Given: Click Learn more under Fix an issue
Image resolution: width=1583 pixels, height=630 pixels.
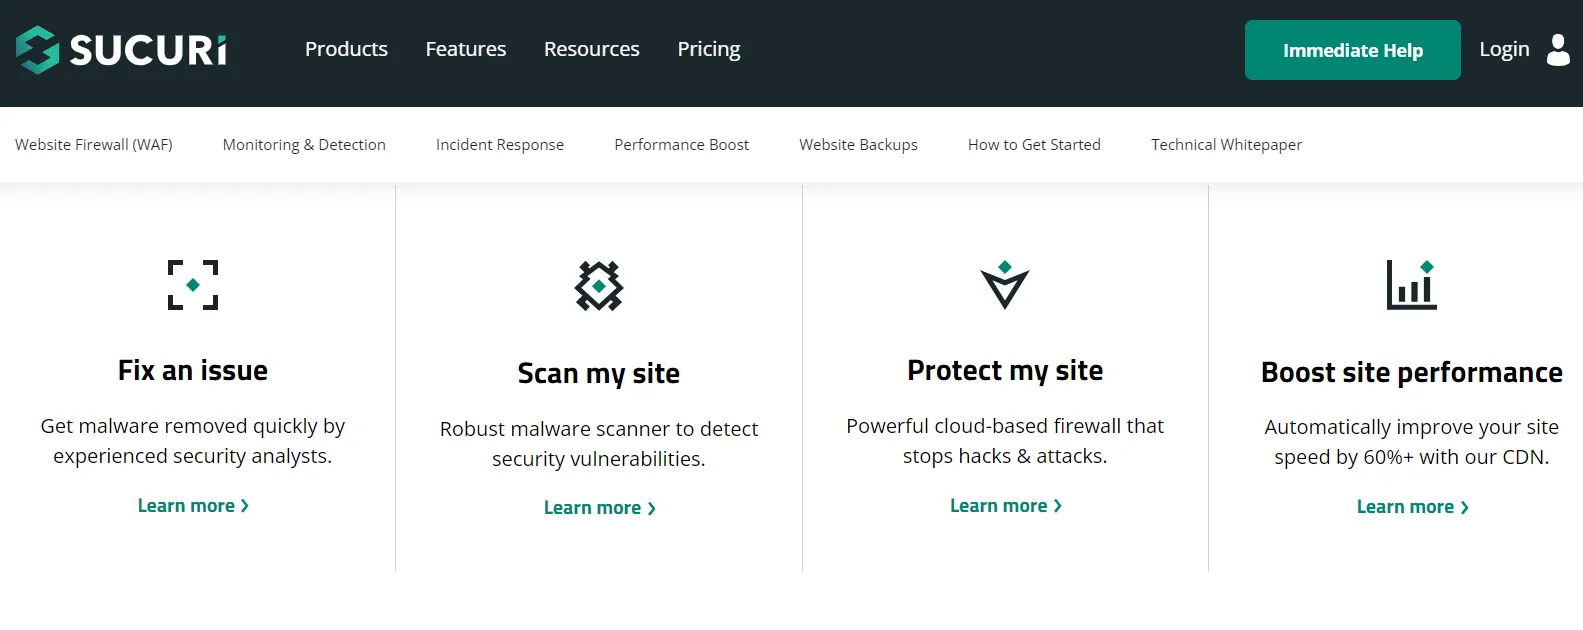Looking at the screenshot, I should [193, 506].
